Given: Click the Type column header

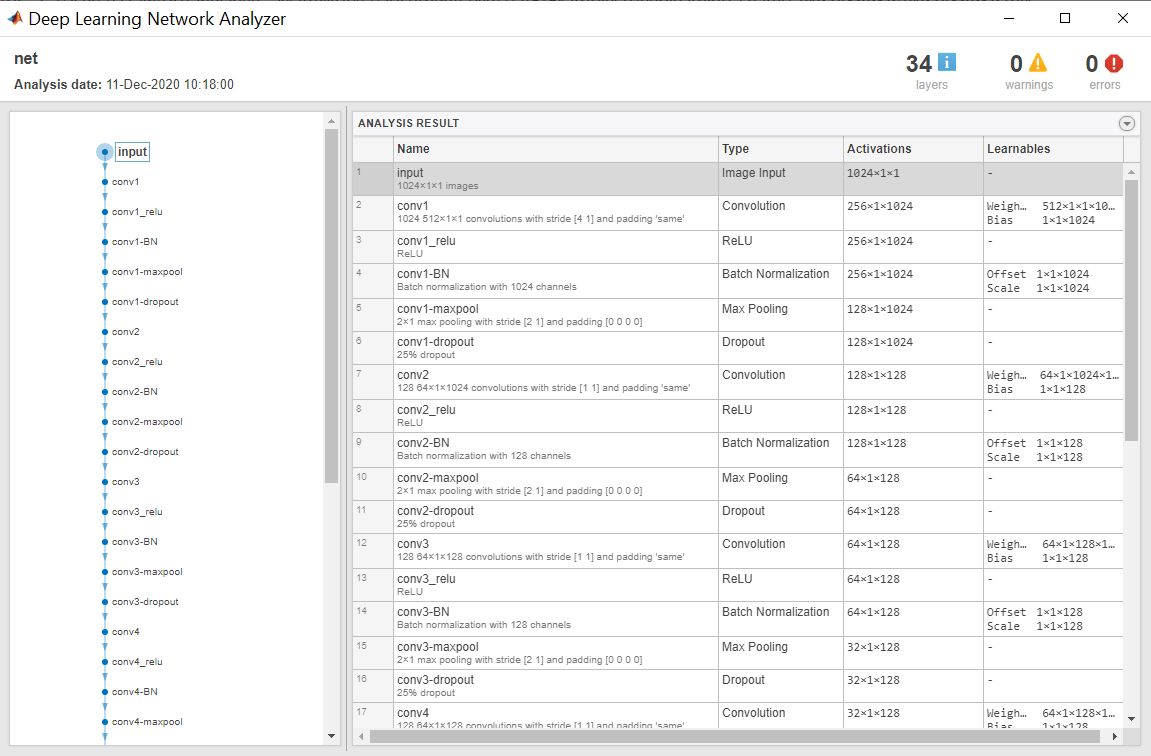Looking at the screenshot, I should [x=735, y=149].
